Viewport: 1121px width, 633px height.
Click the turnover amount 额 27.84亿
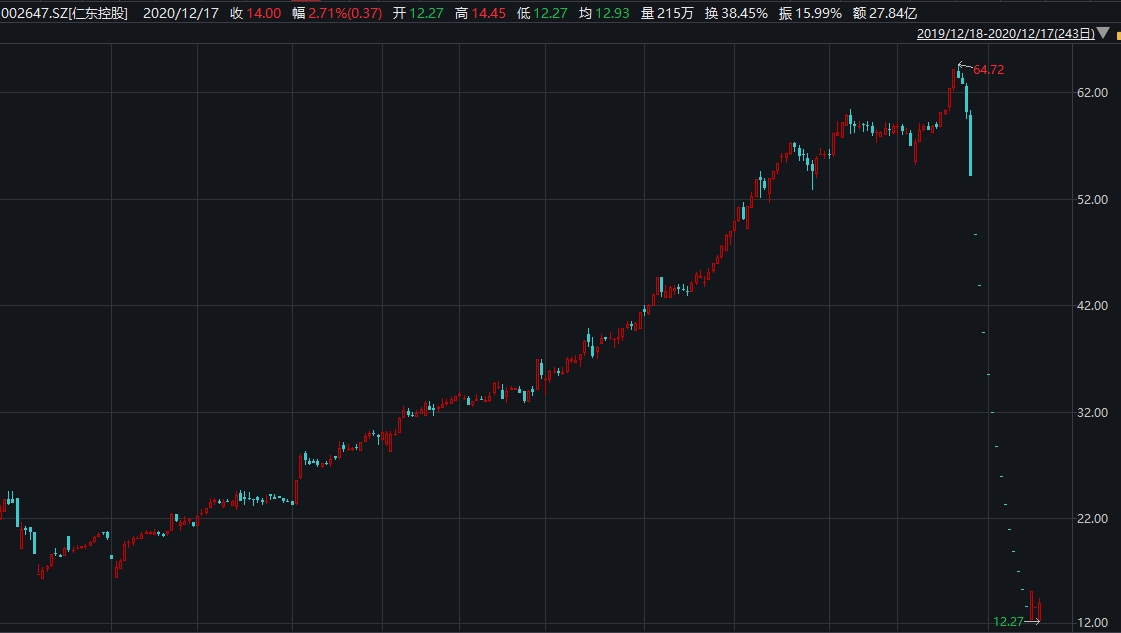click(x=885, y=13)
